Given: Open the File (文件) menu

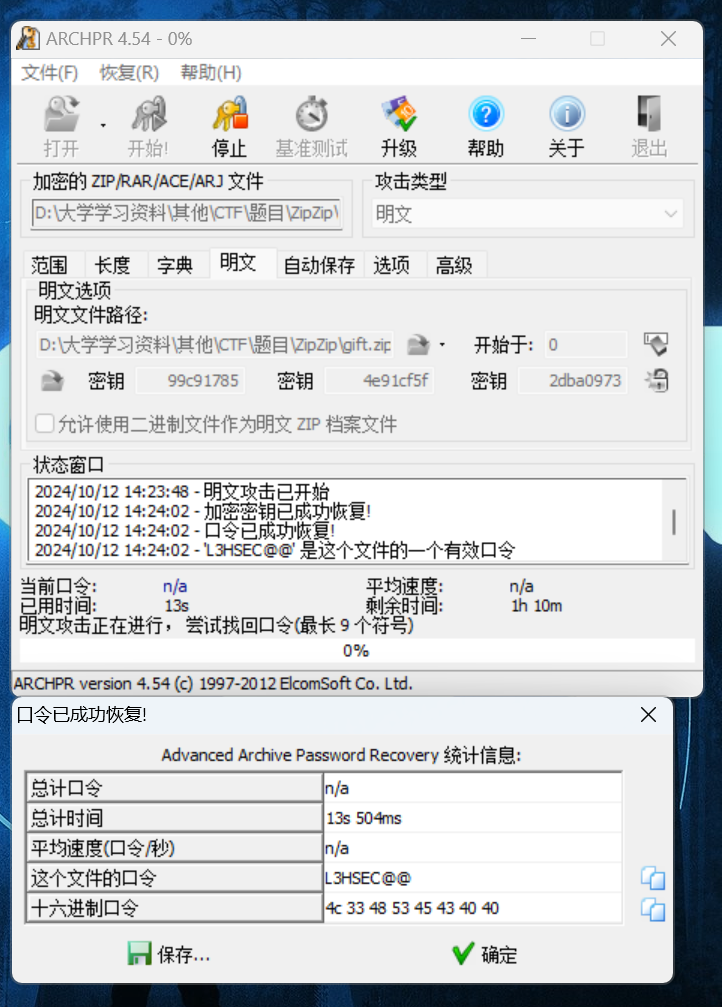Looking at the screenshot, I should pyautogui.click(x=49, y=73).
